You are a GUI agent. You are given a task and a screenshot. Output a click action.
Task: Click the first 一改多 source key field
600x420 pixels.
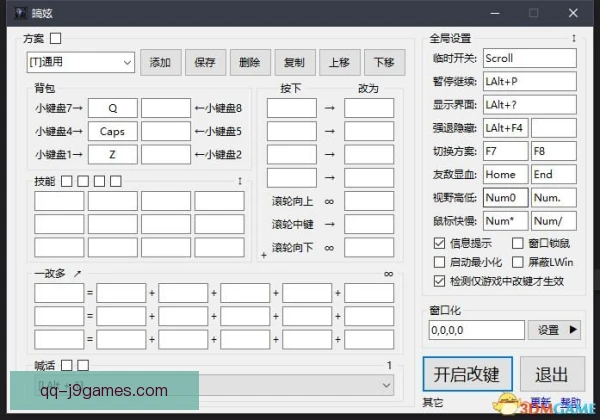coord(59,293)
